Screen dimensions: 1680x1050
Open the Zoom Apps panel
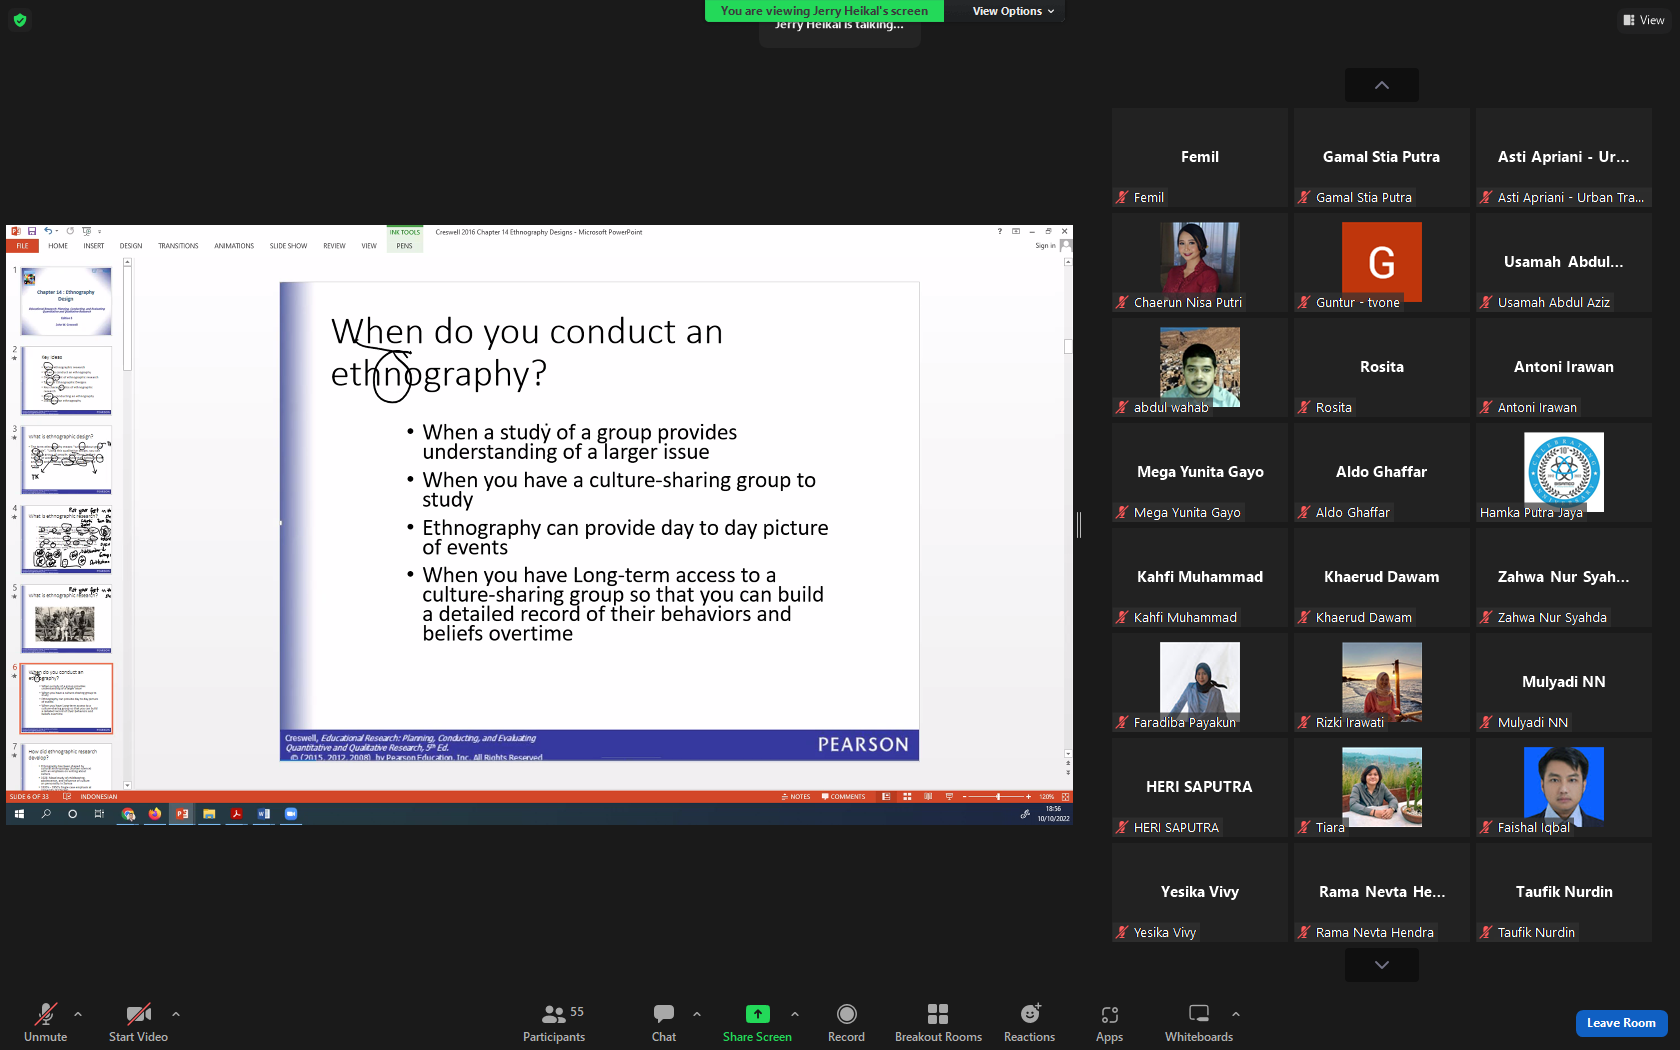(1109, 1022)
